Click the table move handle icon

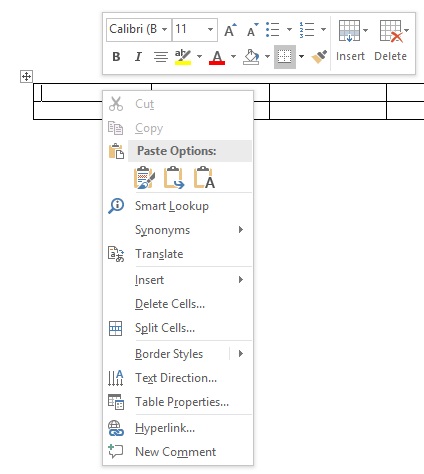26,77
